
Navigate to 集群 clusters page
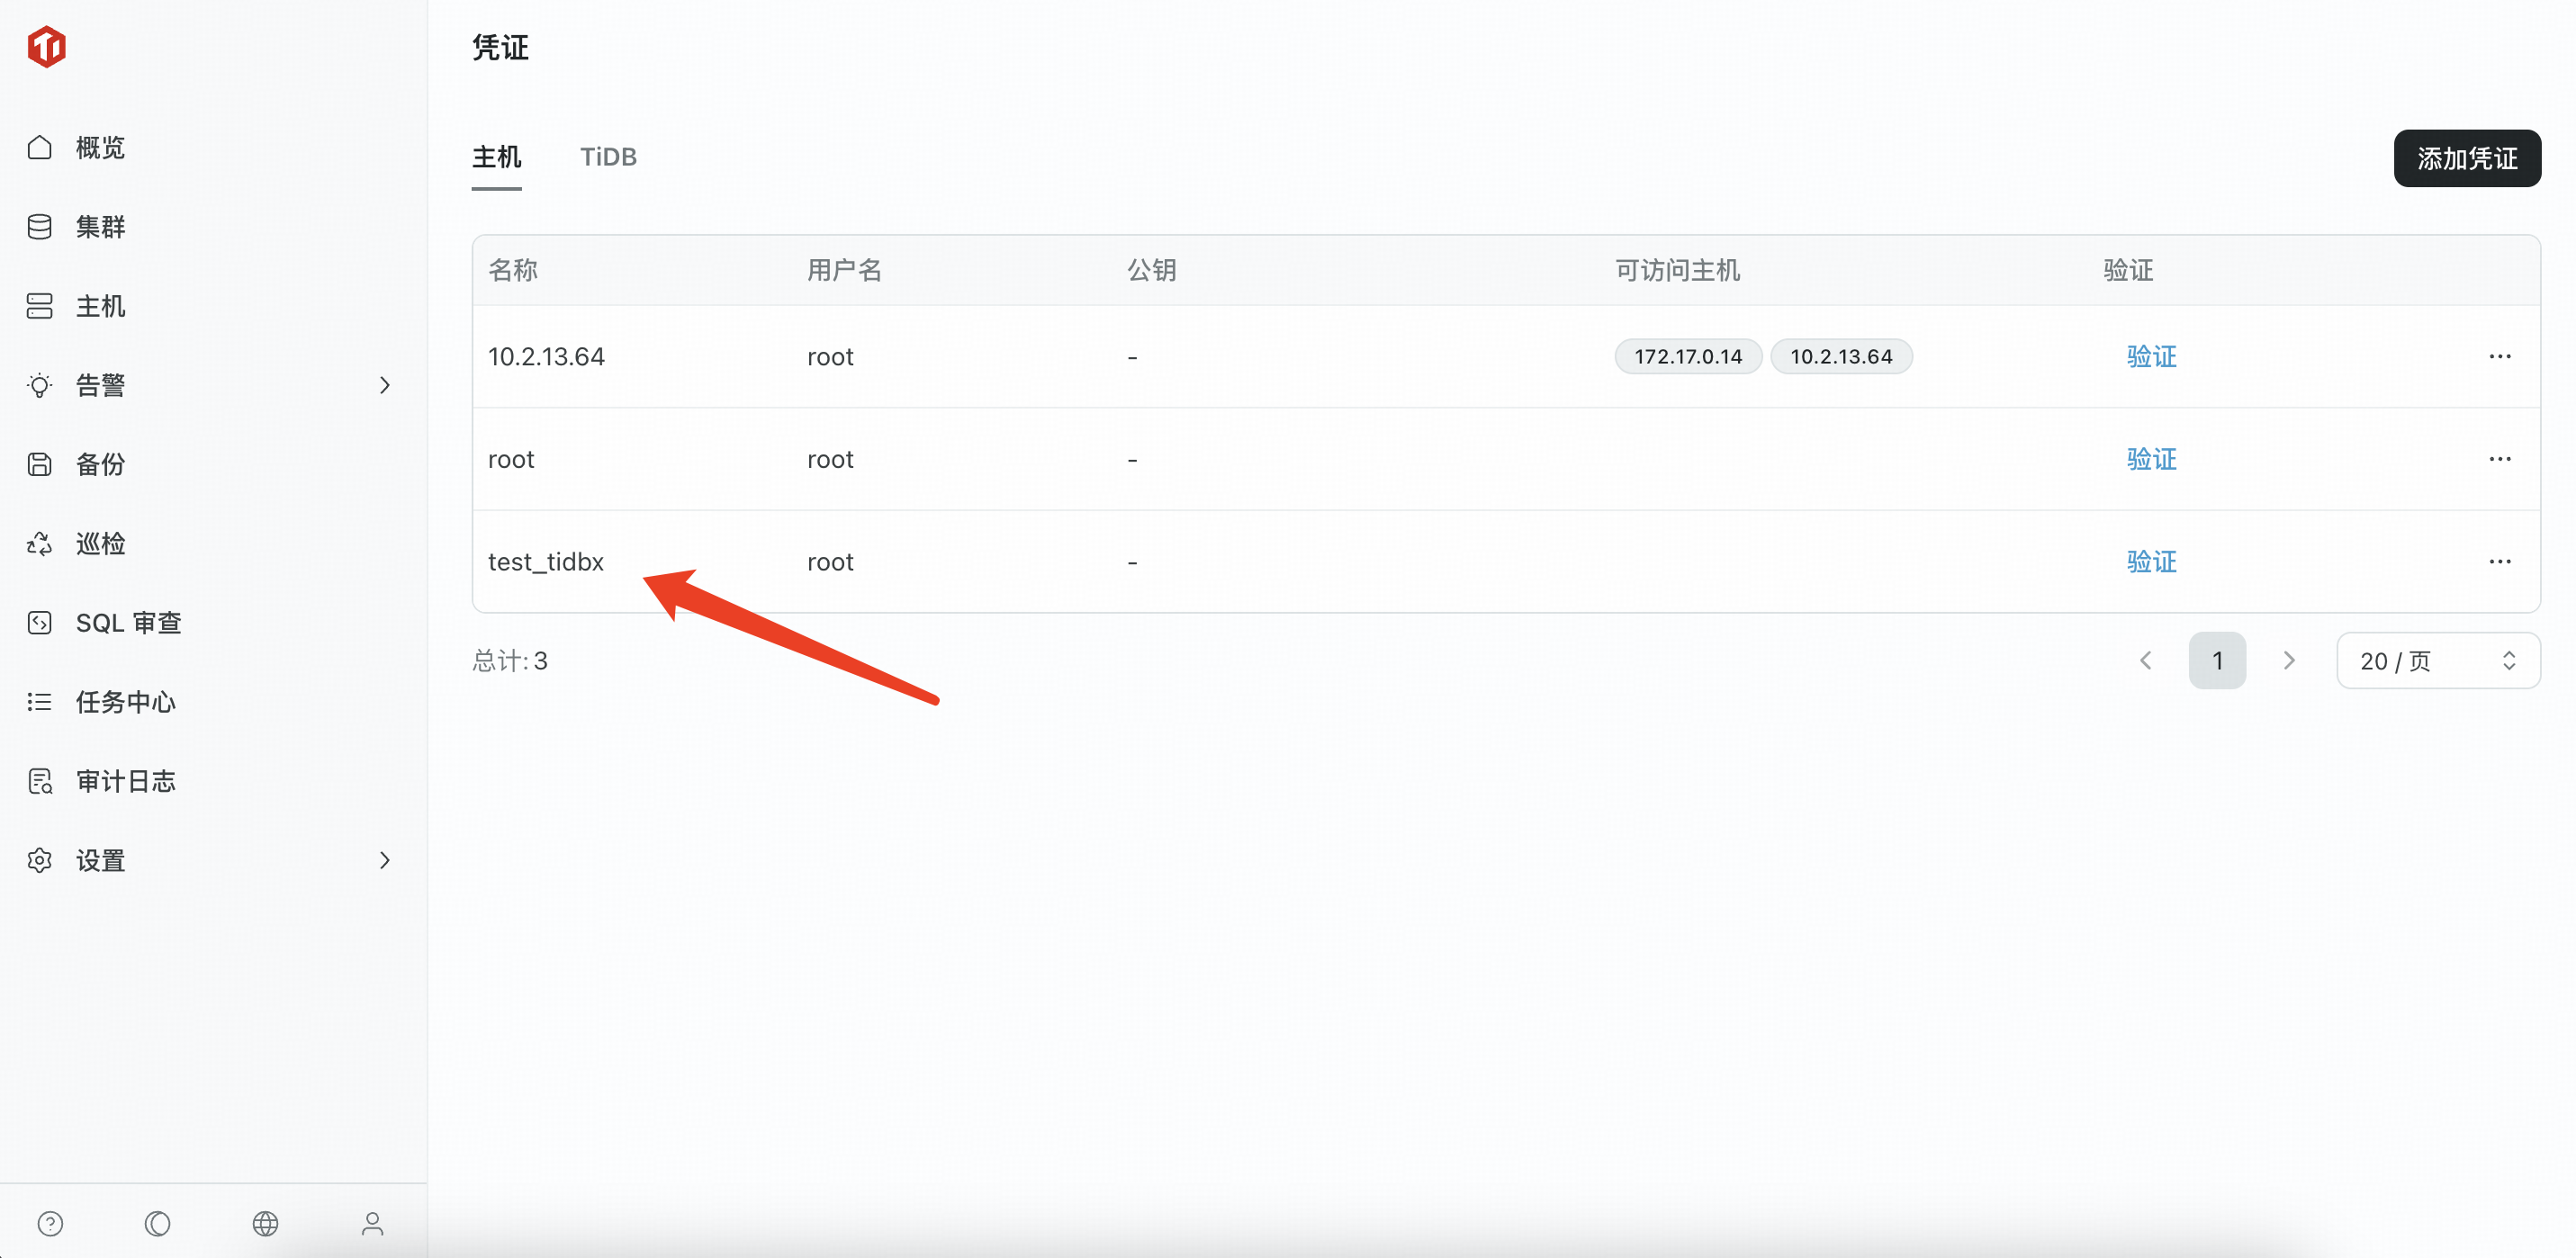[100, 227]
